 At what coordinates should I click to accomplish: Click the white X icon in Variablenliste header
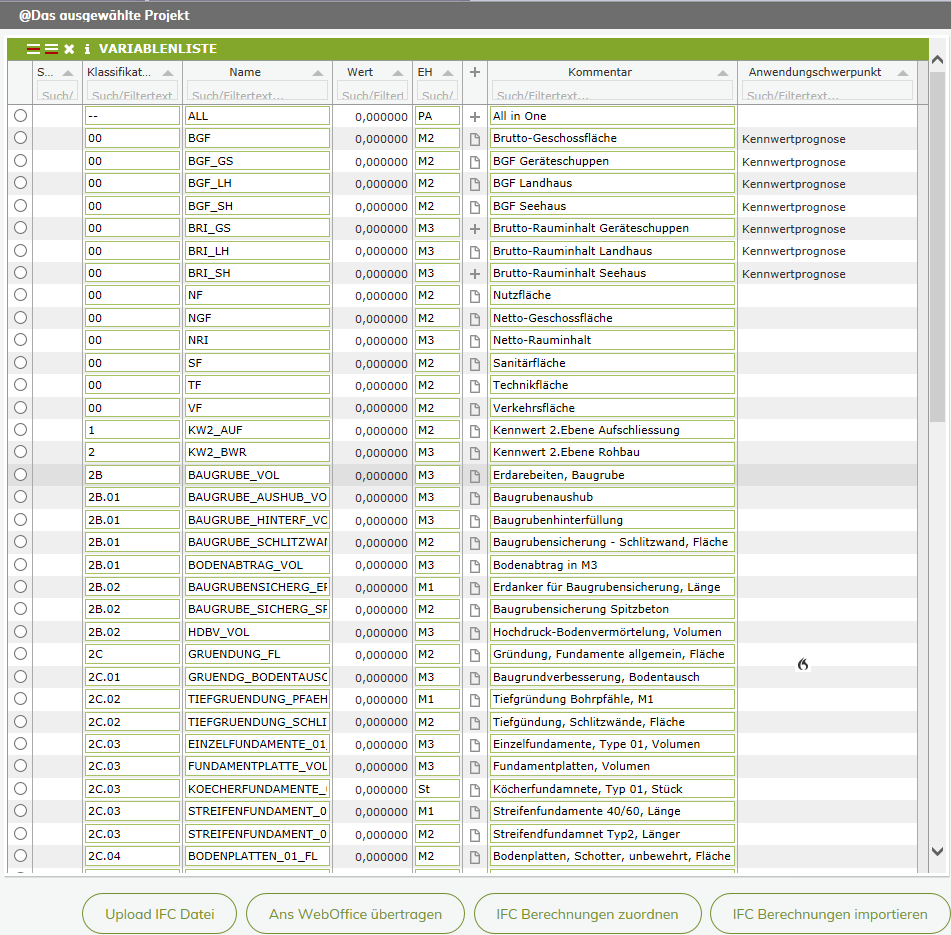point(69,49)
